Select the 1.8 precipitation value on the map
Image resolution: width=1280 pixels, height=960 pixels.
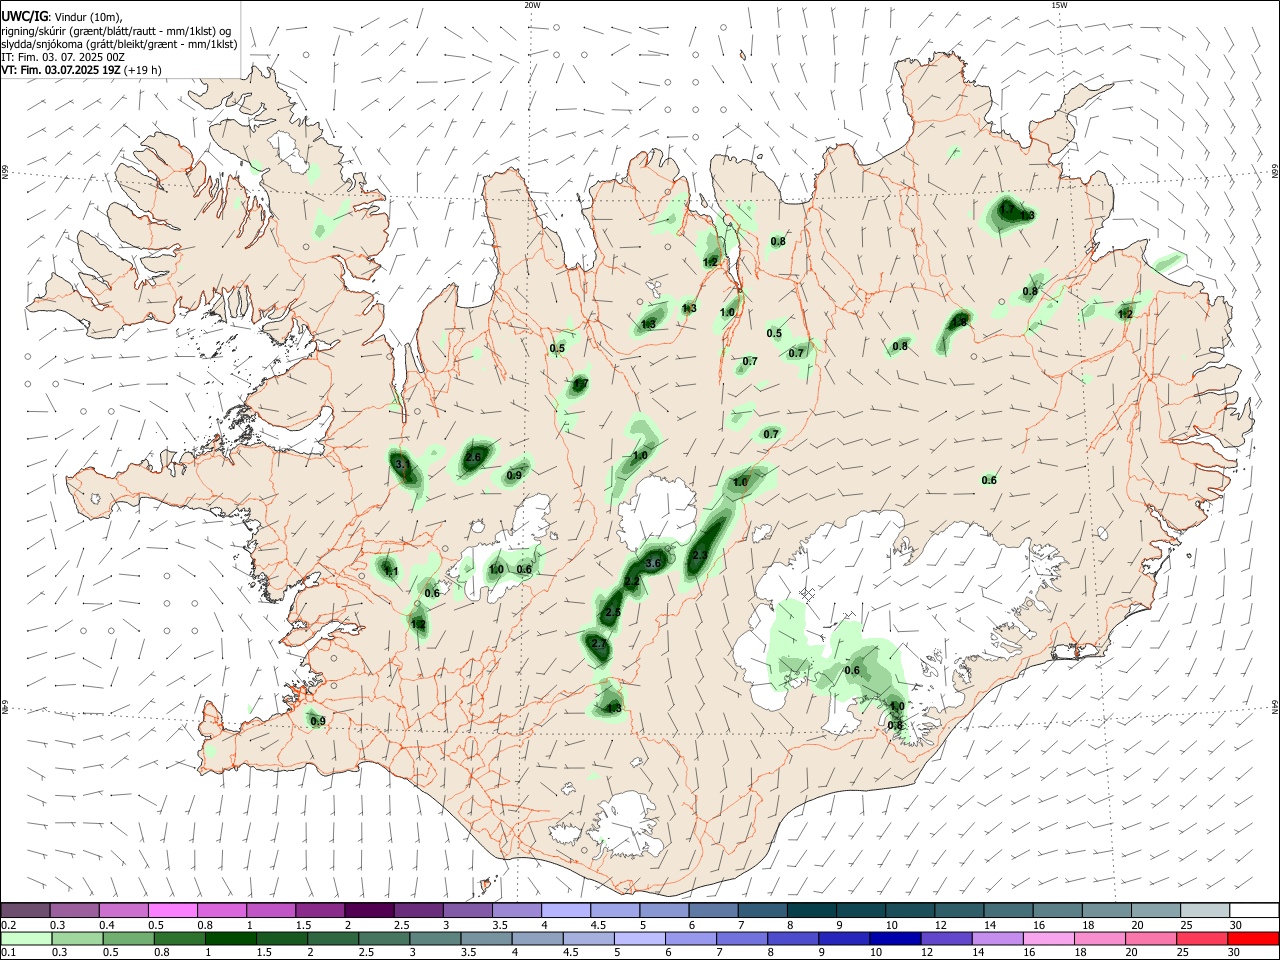click(959, 322)
